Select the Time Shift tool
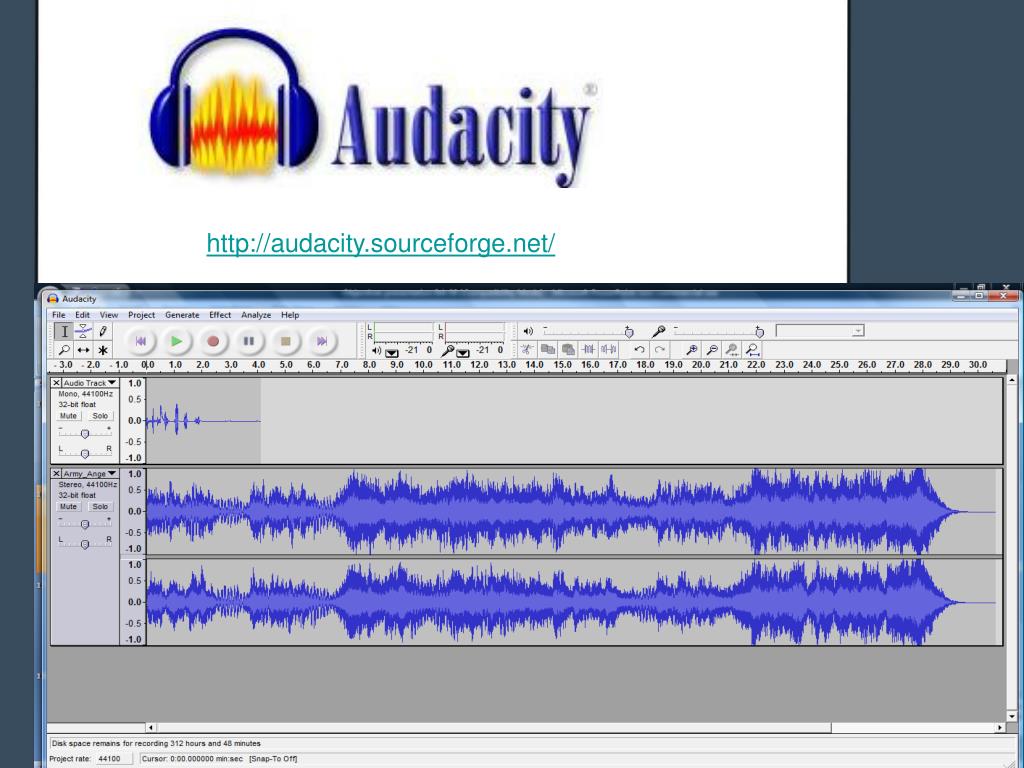The width and height of the screenshot is (1024, 768). 83,350
